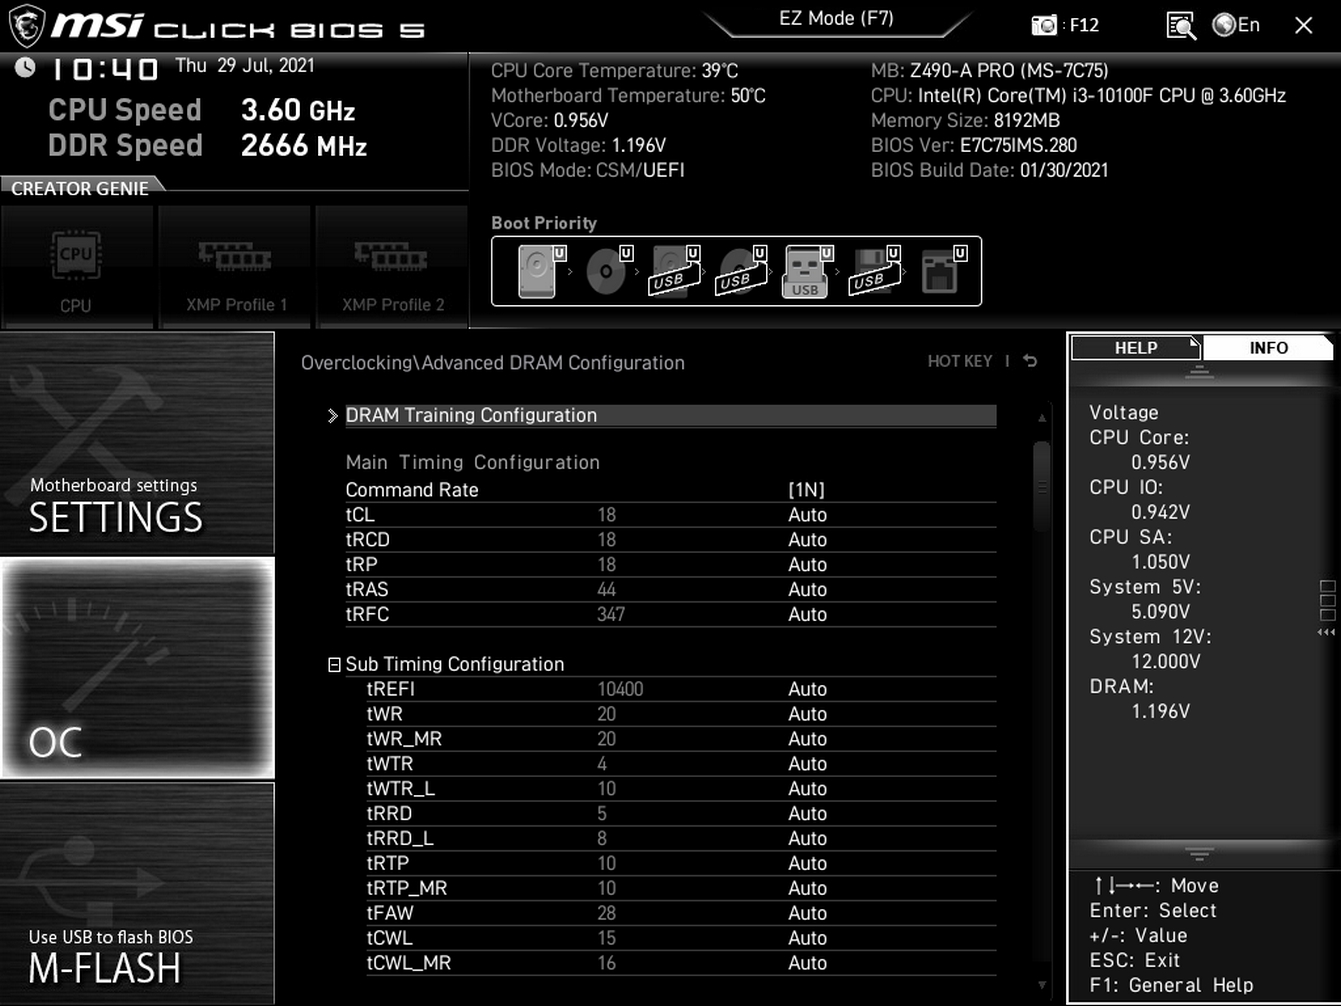Enable the Creator Genie CPU profile
This screenshot has width=1341, height=1006.
(x=76, y=267)
